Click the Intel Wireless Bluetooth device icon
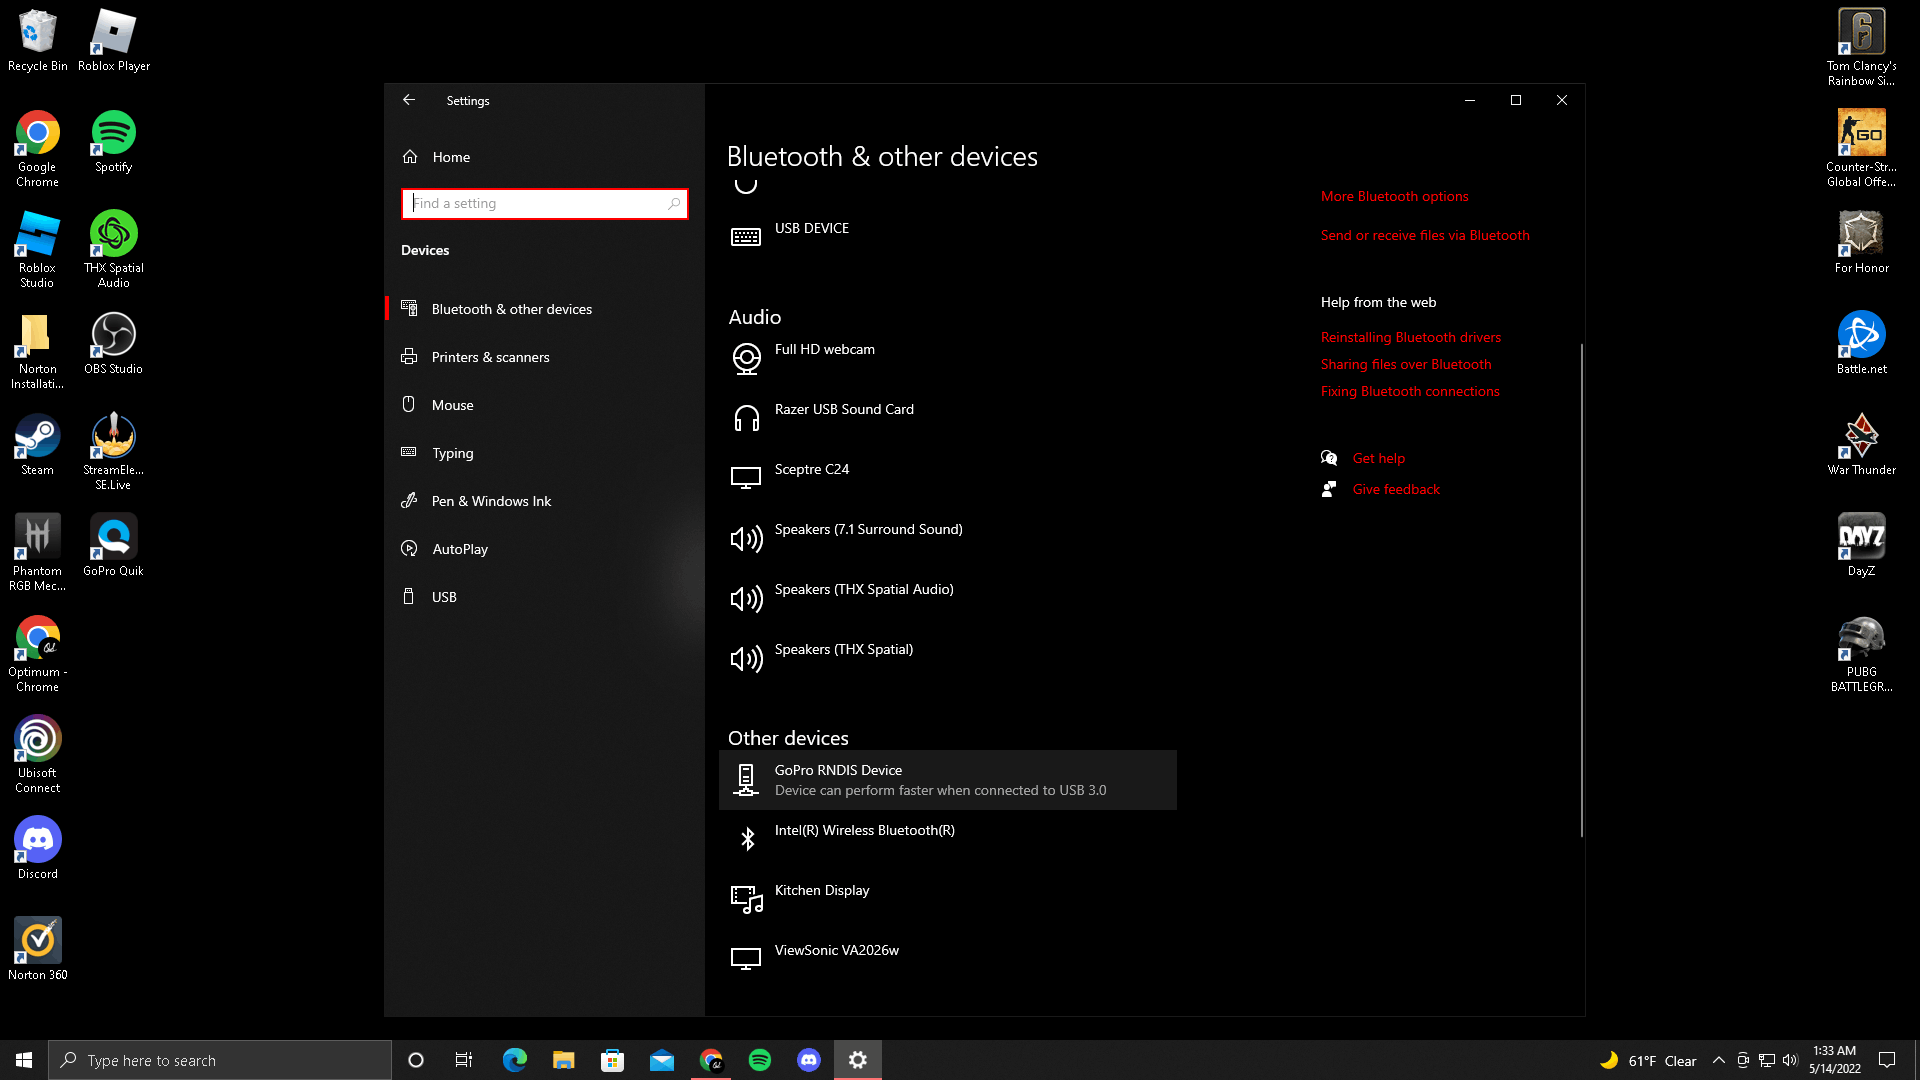Viewport: 1920px width, 1080px height. 746,838
